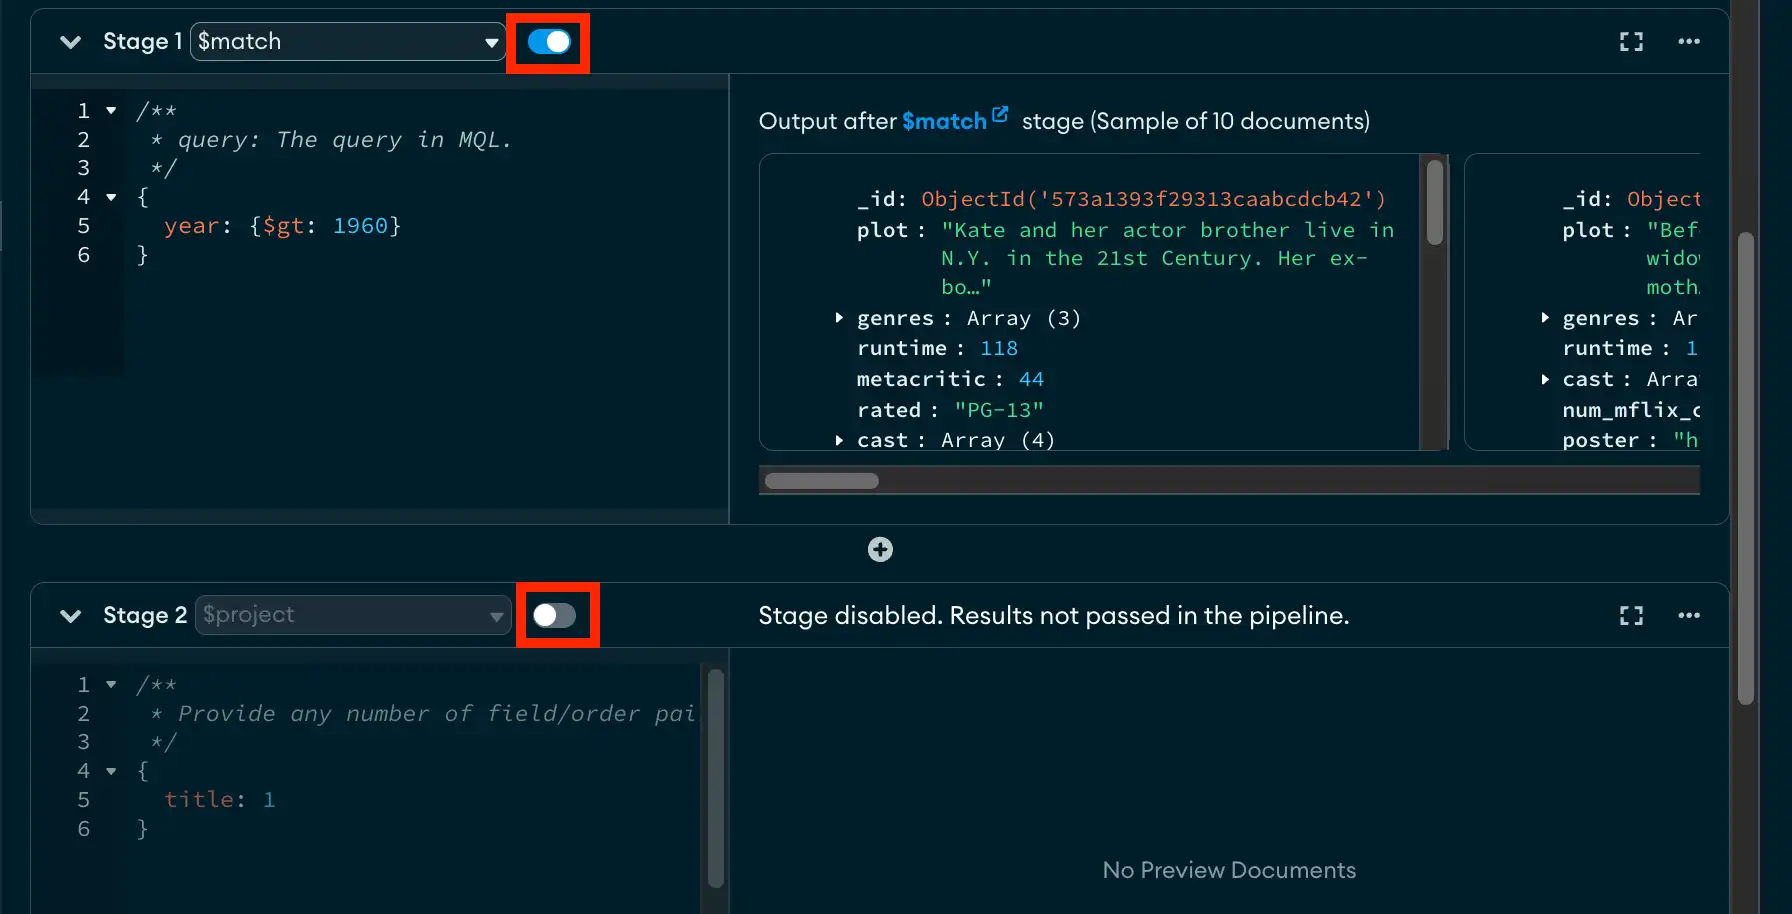Collapse Stage 2 using its chevron

coord(70,616)
